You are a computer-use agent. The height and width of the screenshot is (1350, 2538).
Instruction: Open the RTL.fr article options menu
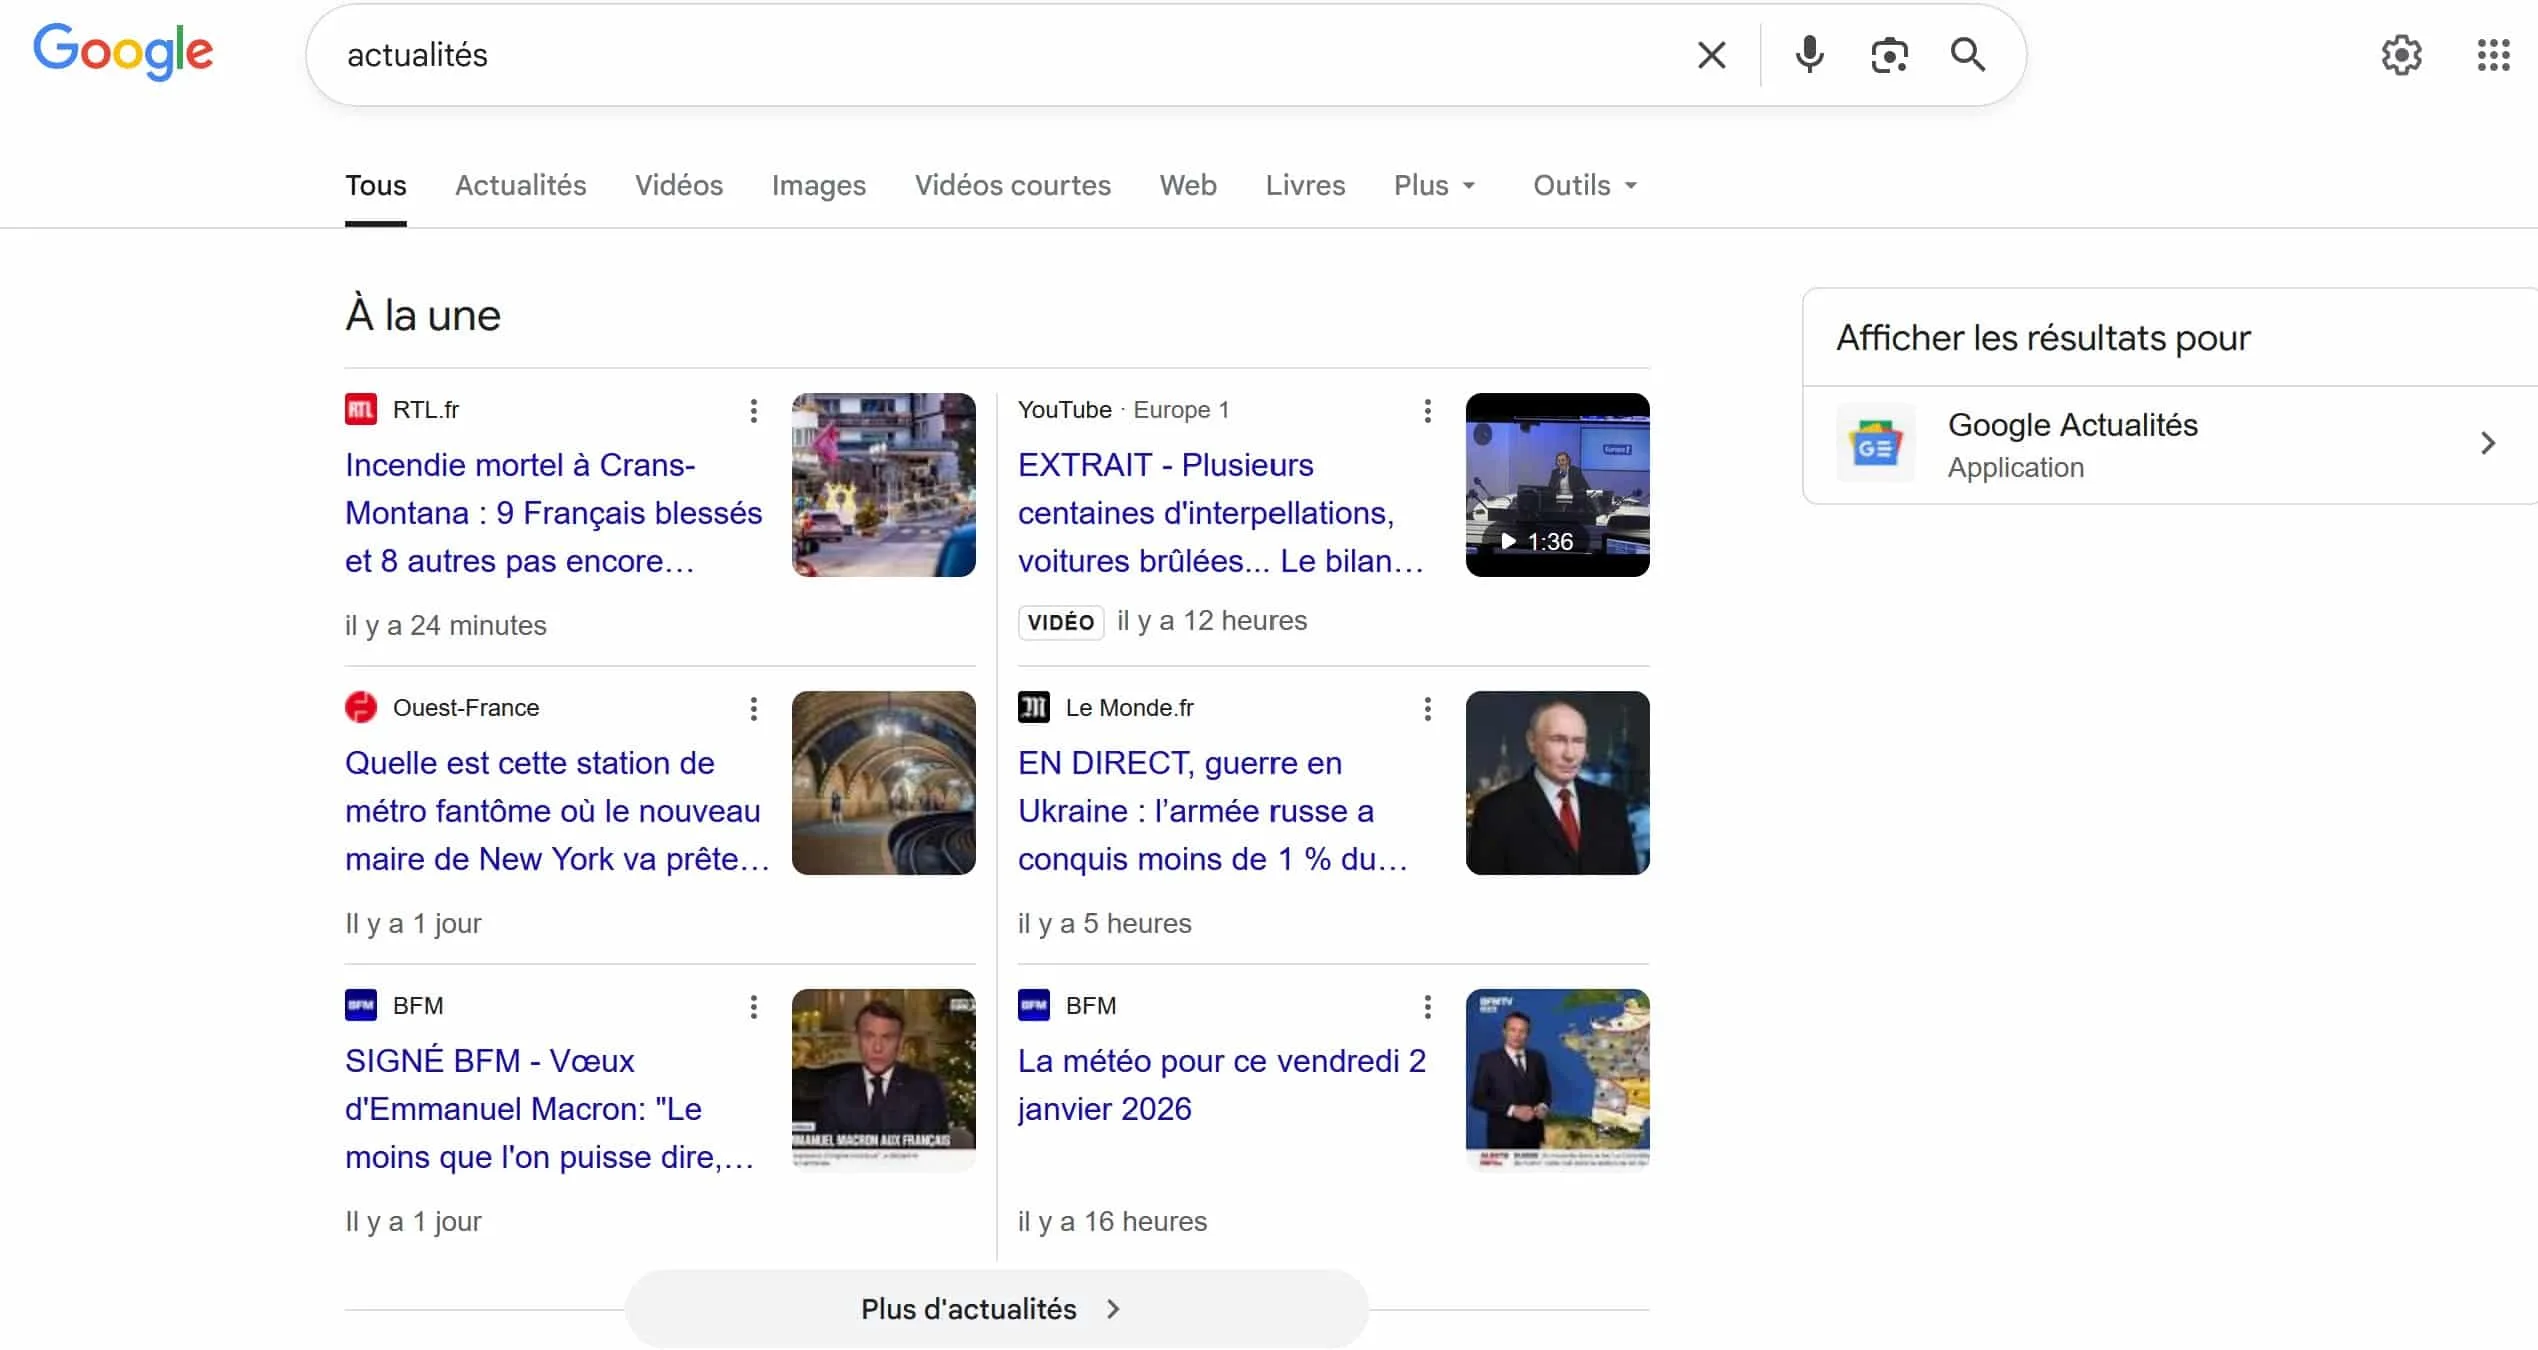point(754,411)
